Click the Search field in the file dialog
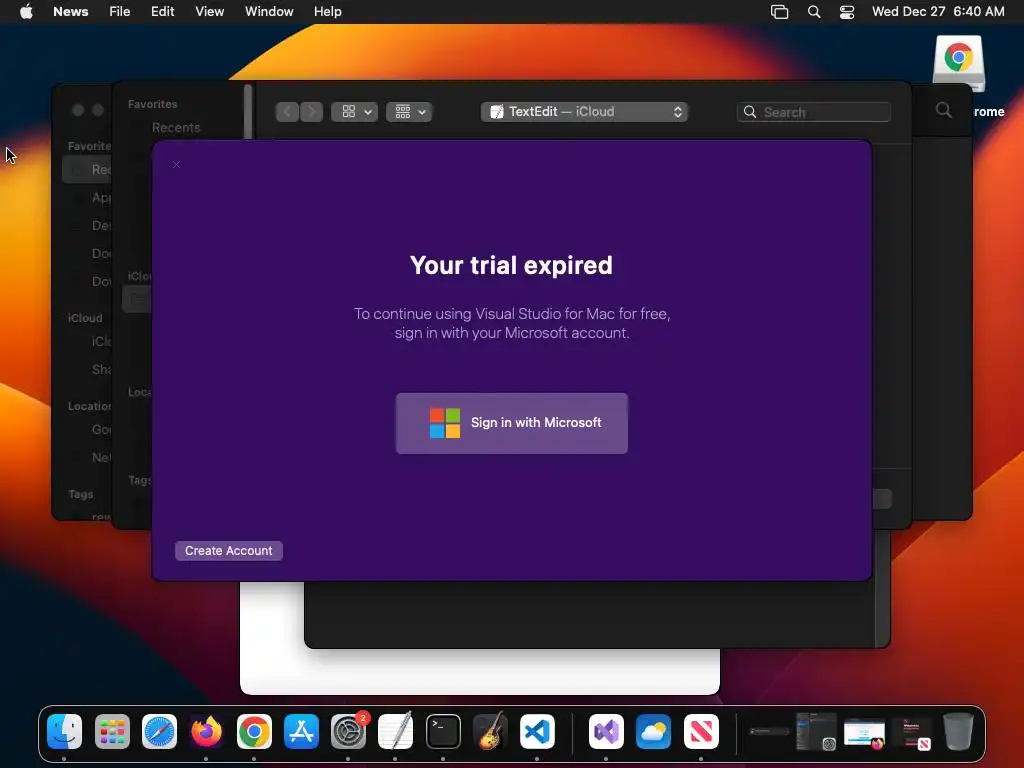 [814, 112]
